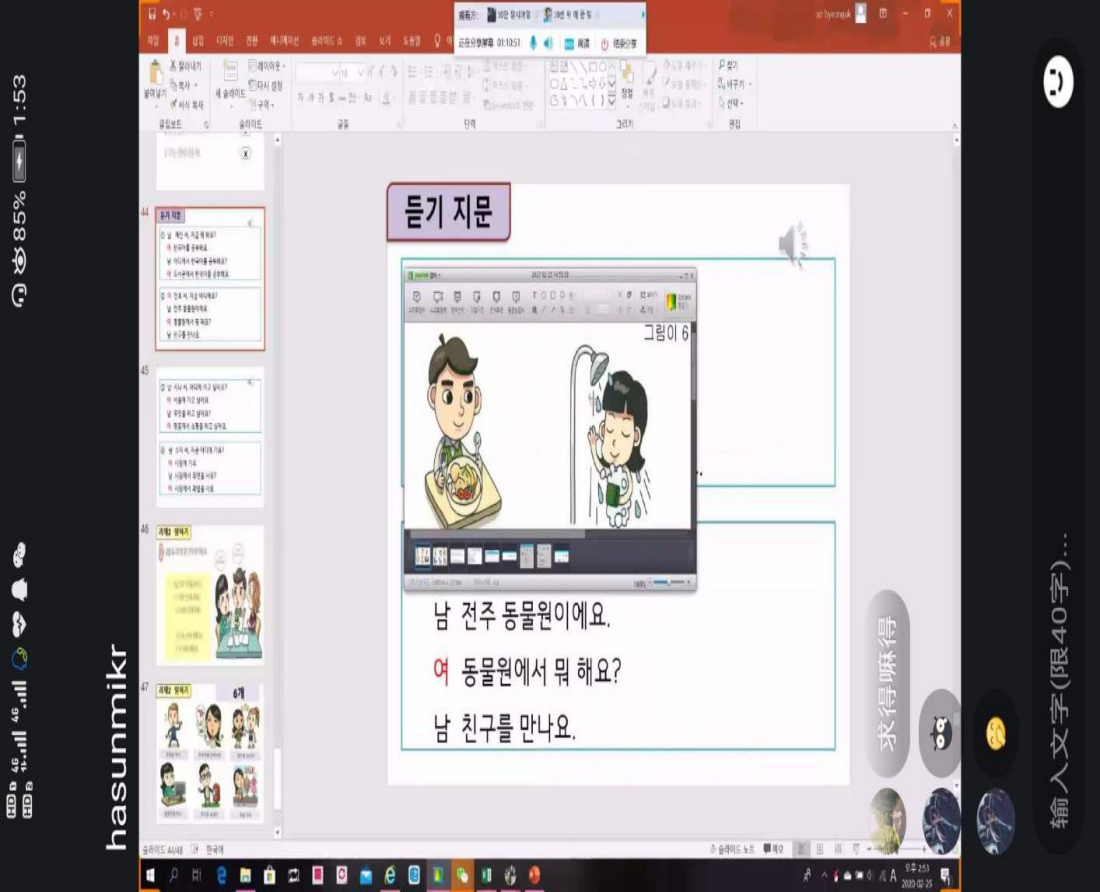
Task: Expand the Find options under the Editing group
Action: [x=734, y=66]
